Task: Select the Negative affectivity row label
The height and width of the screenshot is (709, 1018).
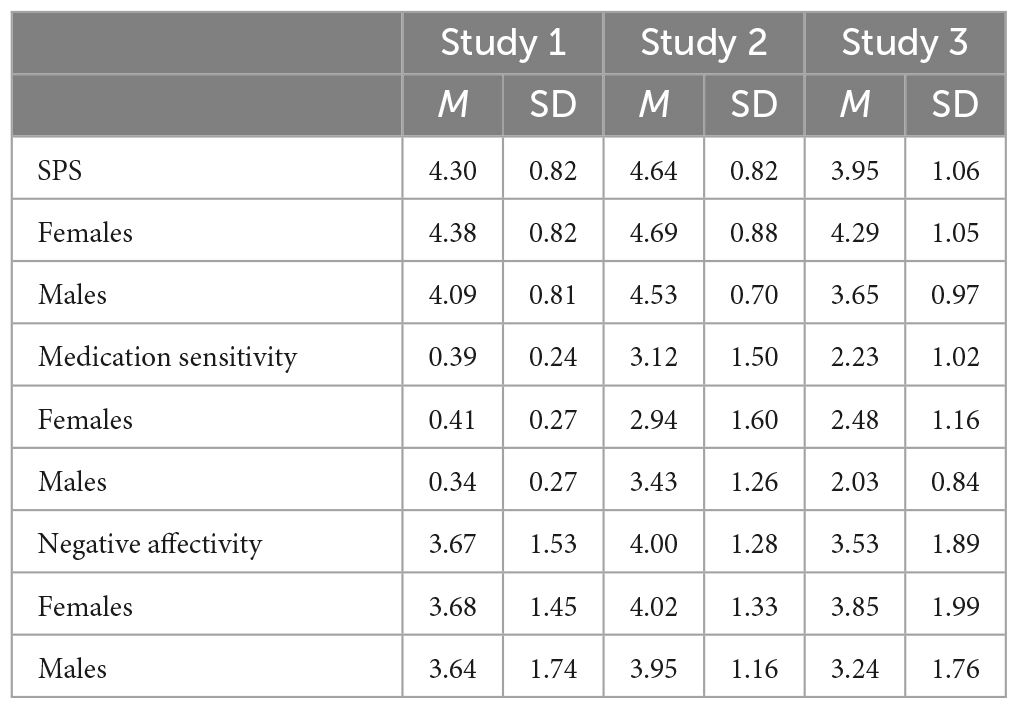Action: [x=150, y=544]
